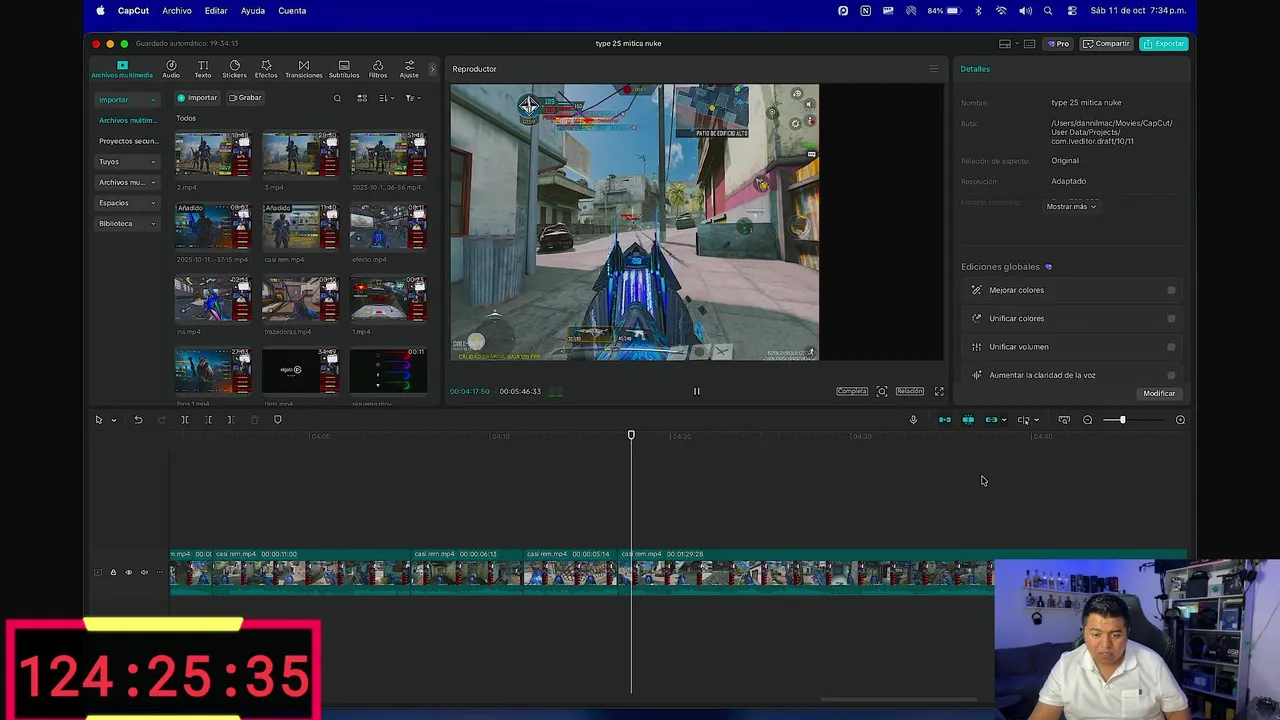Open the Filtros panel
This screenshot has height=720, width=1280.
click(x=378, y=69)
